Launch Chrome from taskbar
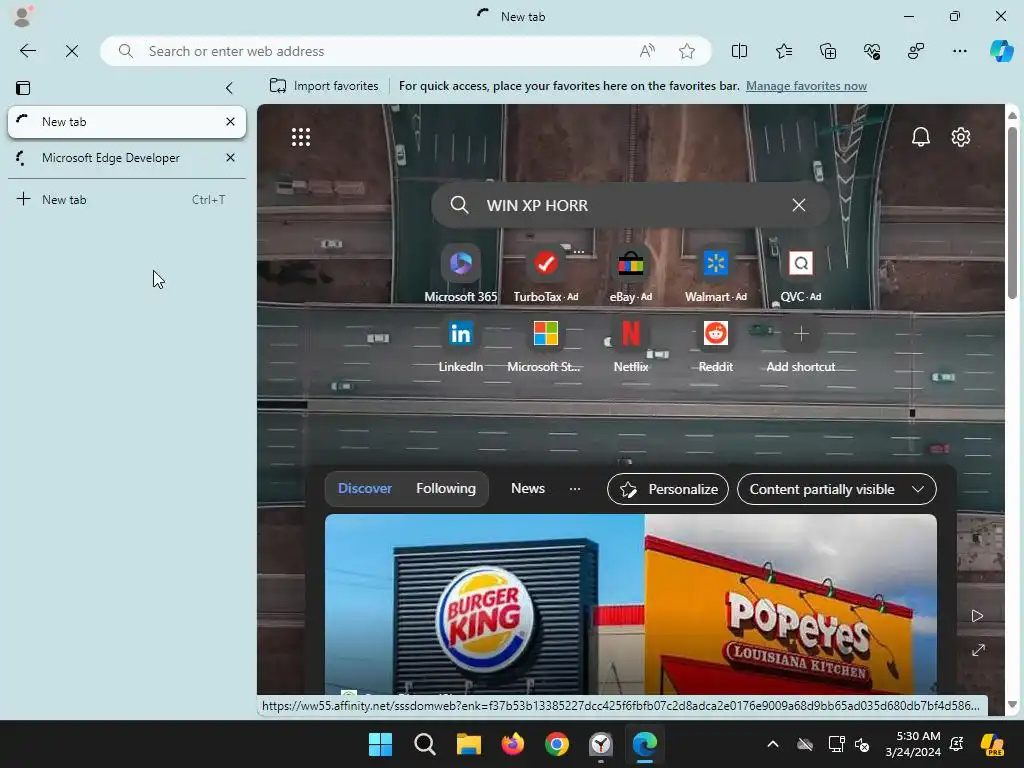Screen dimensions: 1024x768 point(556,744)
